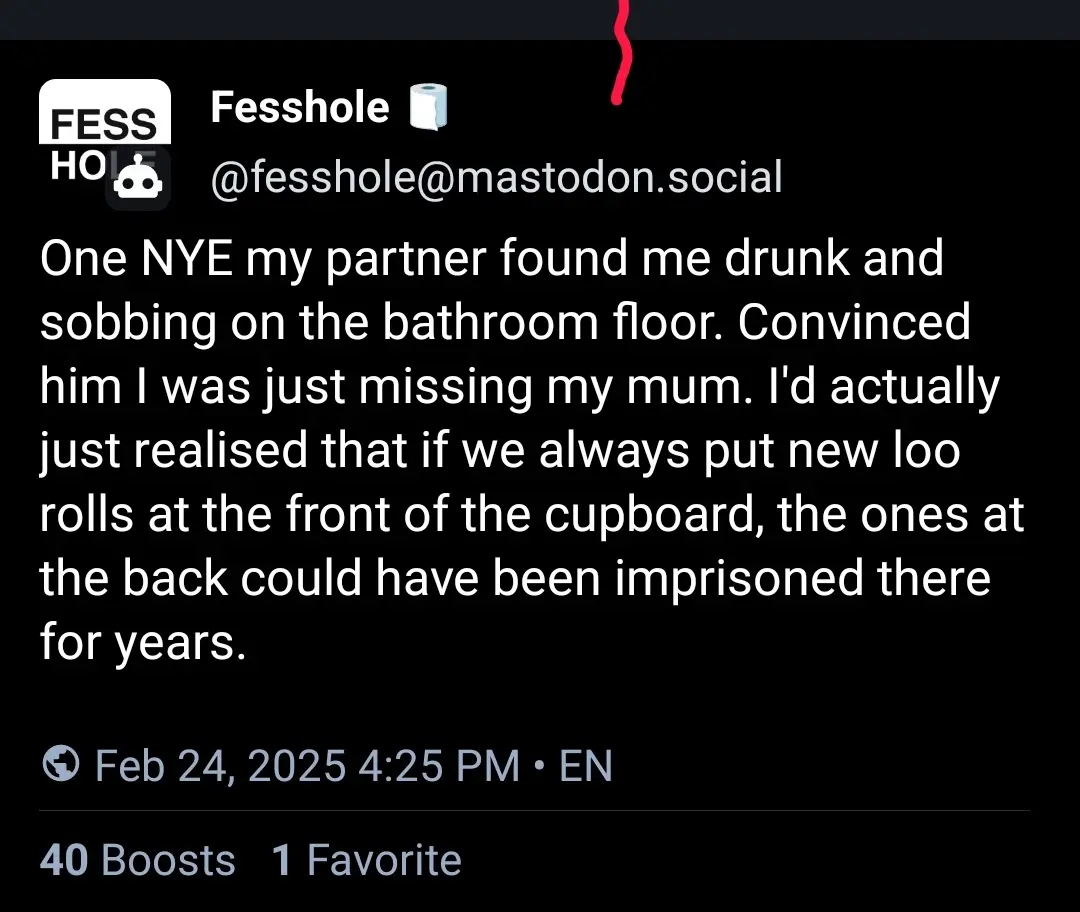Click the Feb 24, 2025 4:25 PM timestamp
The image size is (1080, 912).
[x=307, y=765]
